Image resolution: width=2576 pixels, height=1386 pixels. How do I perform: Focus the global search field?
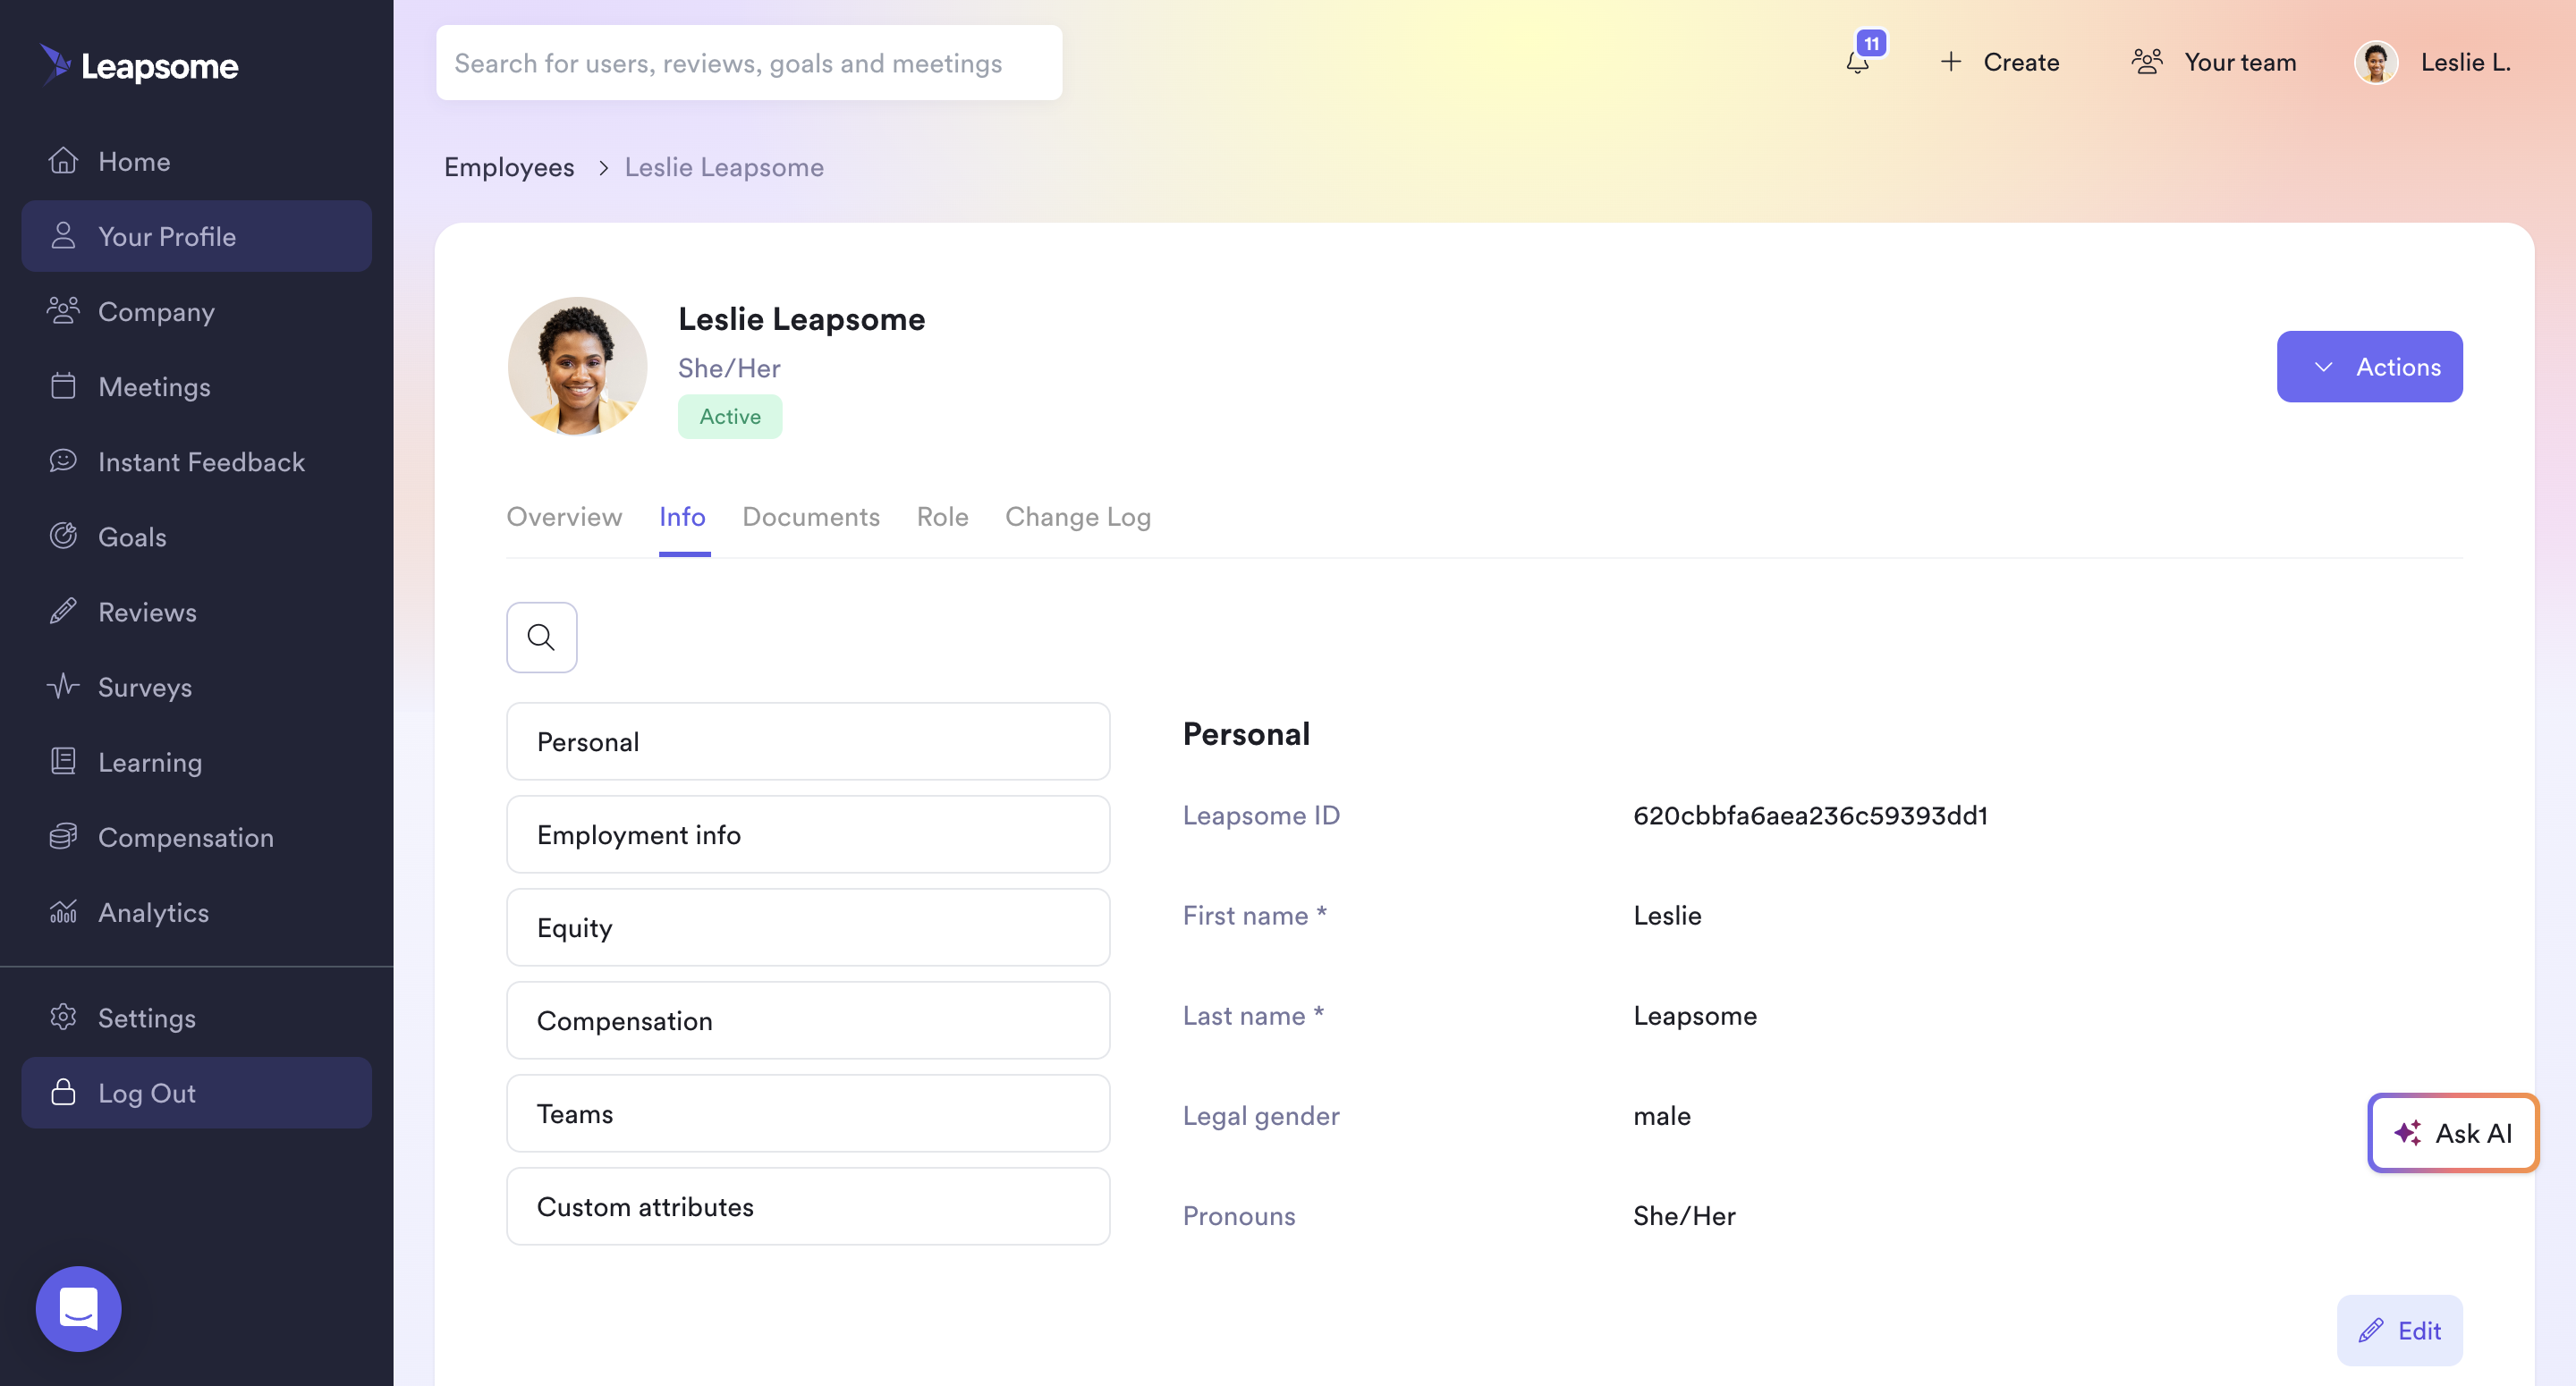pos(749,62)
